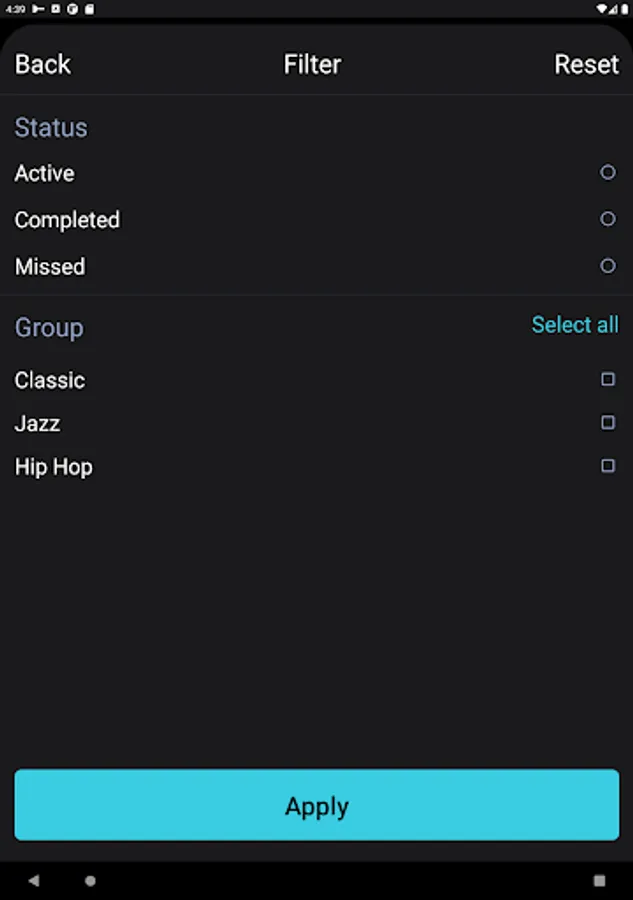The height and width of the screenshot is (900, 633).
Task: Select the Missed status radio button
Action: click(x=608, y=266)
